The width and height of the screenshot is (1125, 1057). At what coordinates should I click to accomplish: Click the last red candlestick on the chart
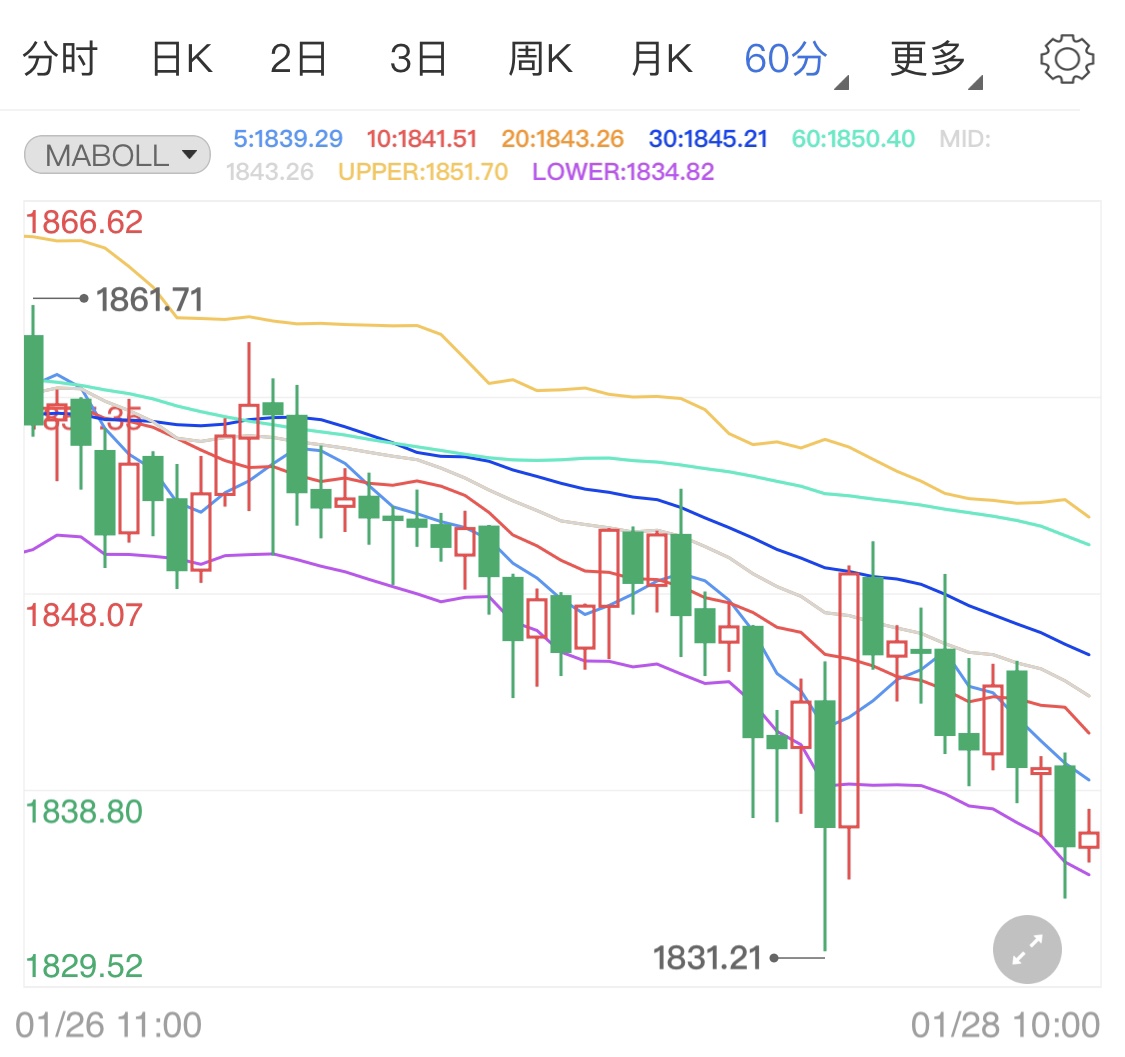click(x=1088, y=840)
